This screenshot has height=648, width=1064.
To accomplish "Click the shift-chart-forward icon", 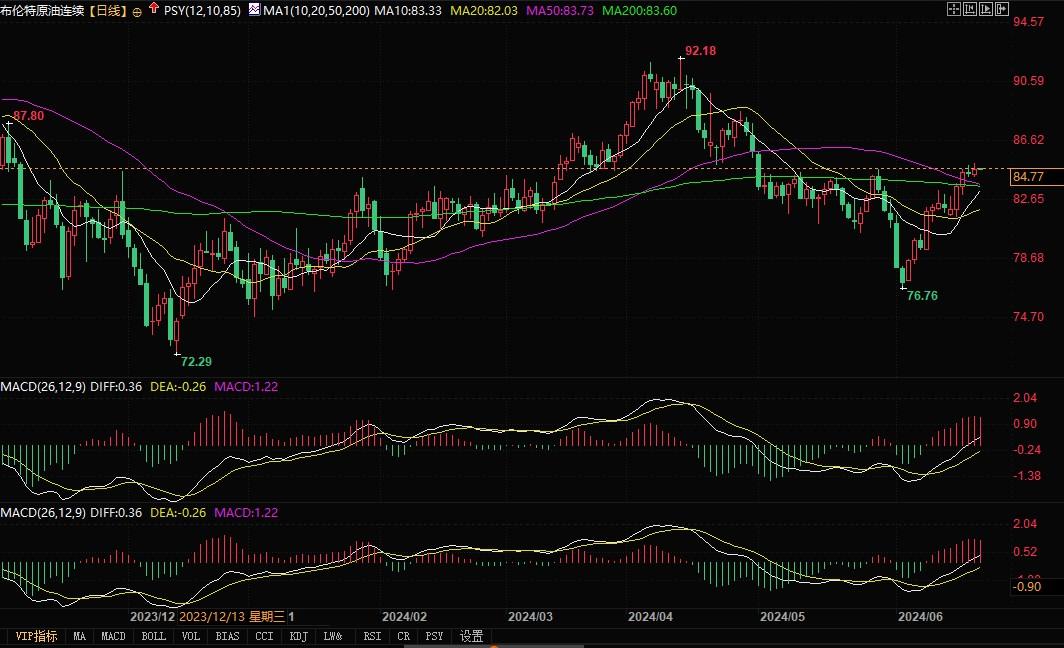I will [1001, 9].
